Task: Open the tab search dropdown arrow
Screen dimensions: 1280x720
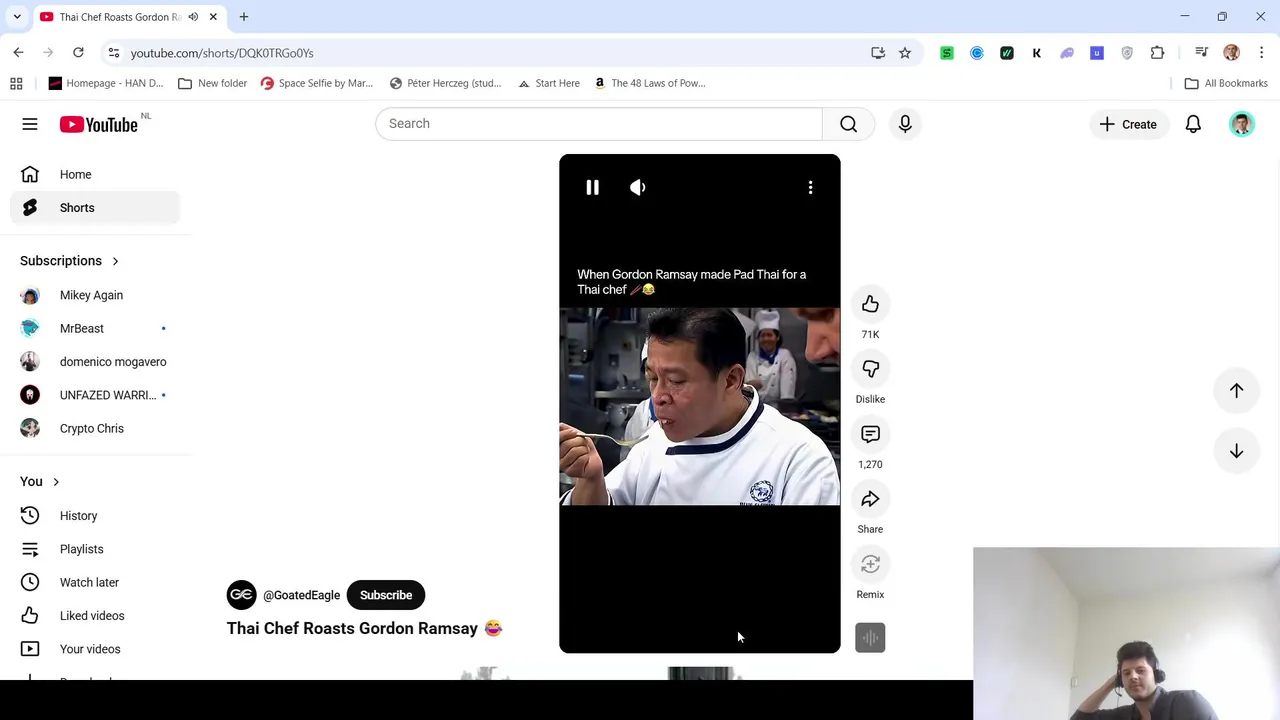Action: click(17, 17)
